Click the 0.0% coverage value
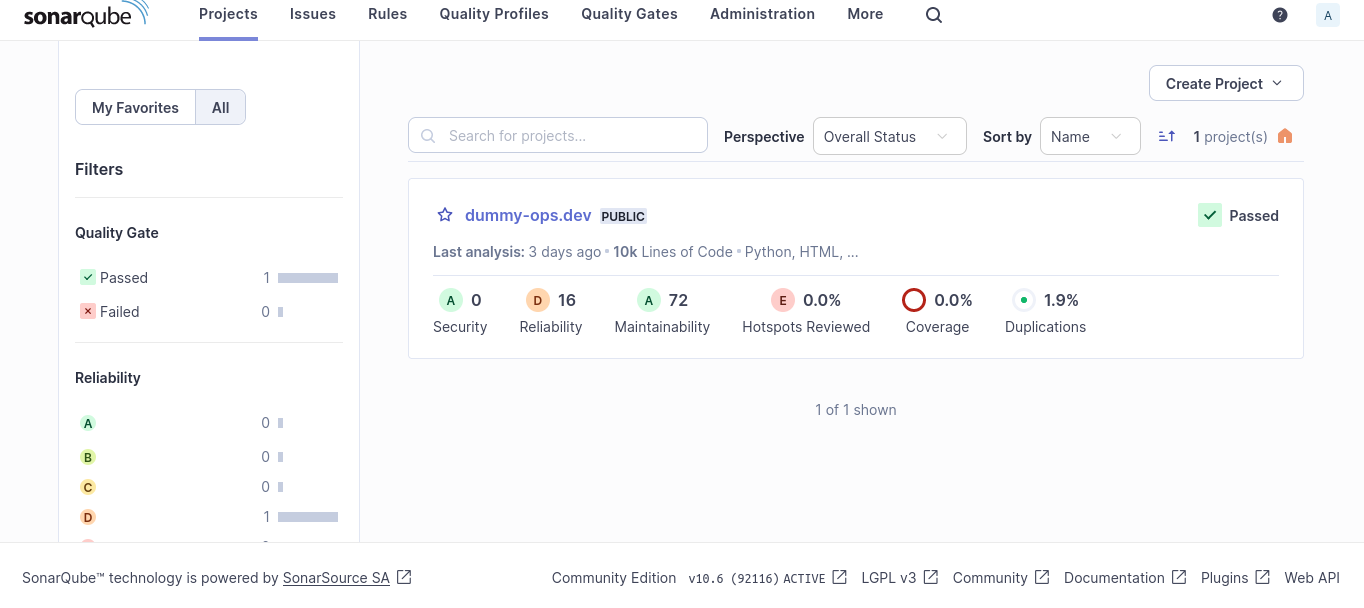Screen dimensions: 1364x608 [x=953, y=300]
